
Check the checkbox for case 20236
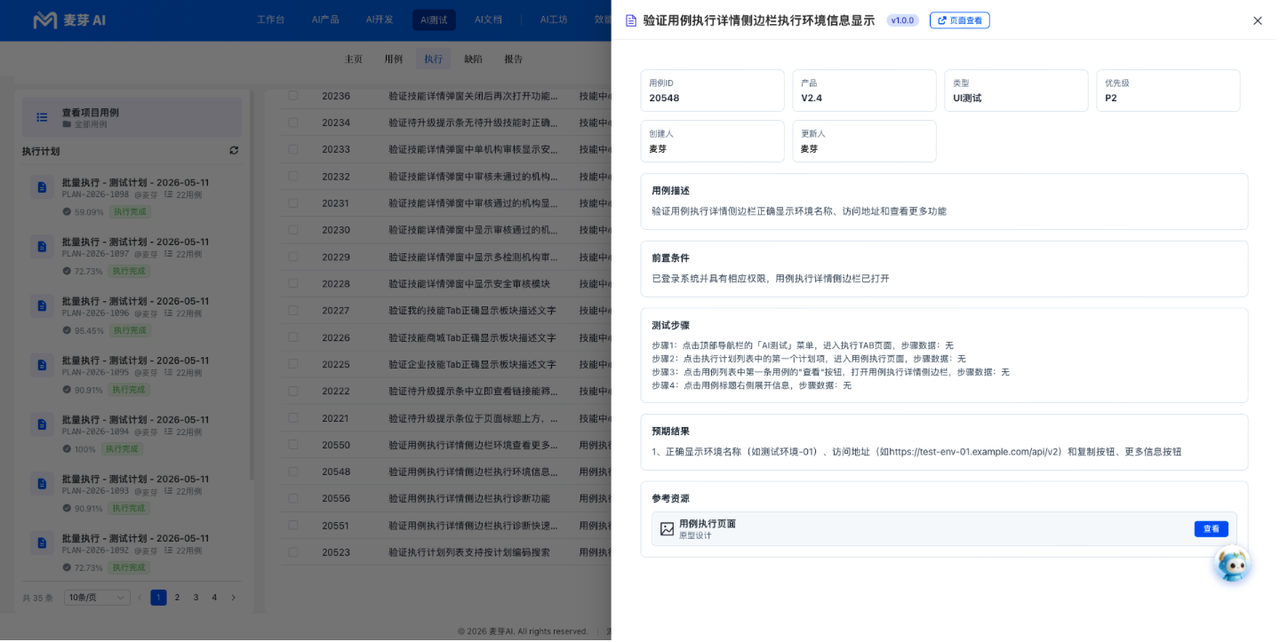(293, 96)
